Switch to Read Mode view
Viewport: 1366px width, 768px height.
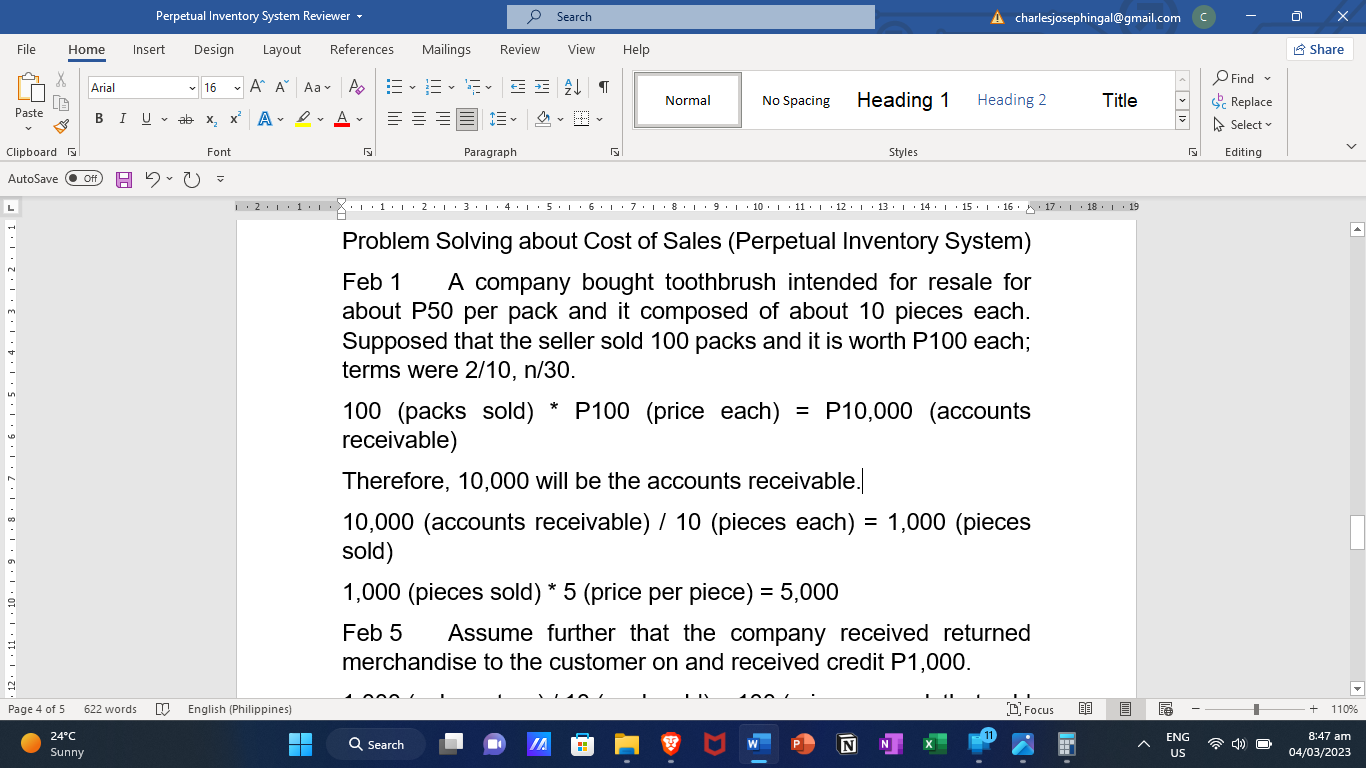click(x=1086, y=709)
